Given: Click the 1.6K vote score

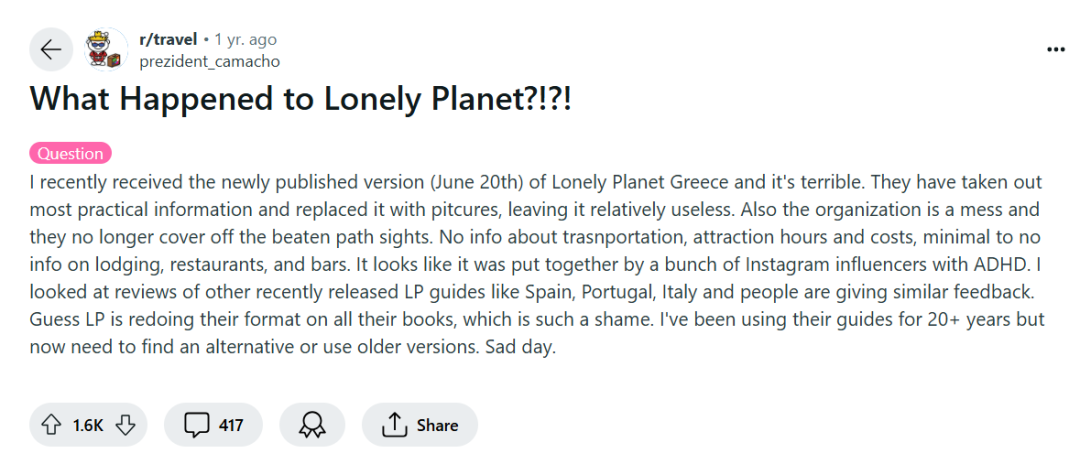Looking at the screenshot, I should coord(88,425).
